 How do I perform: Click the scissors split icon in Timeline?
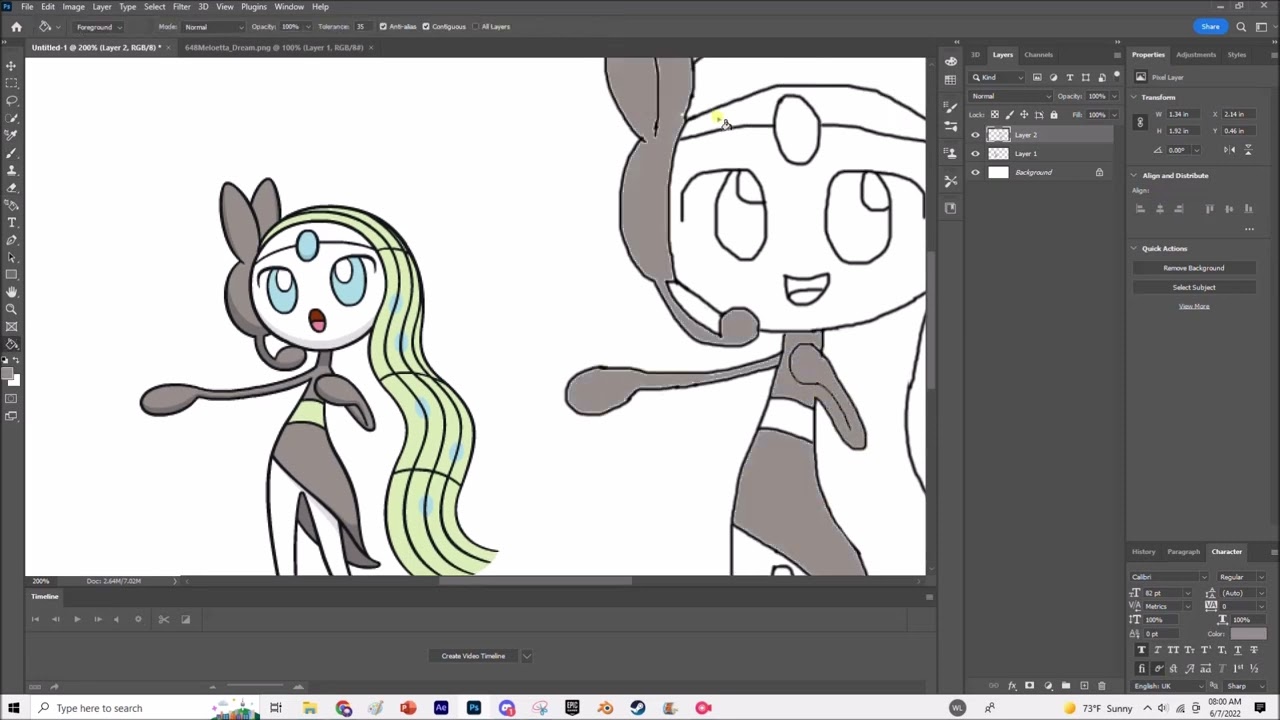[x=164, y=619]
